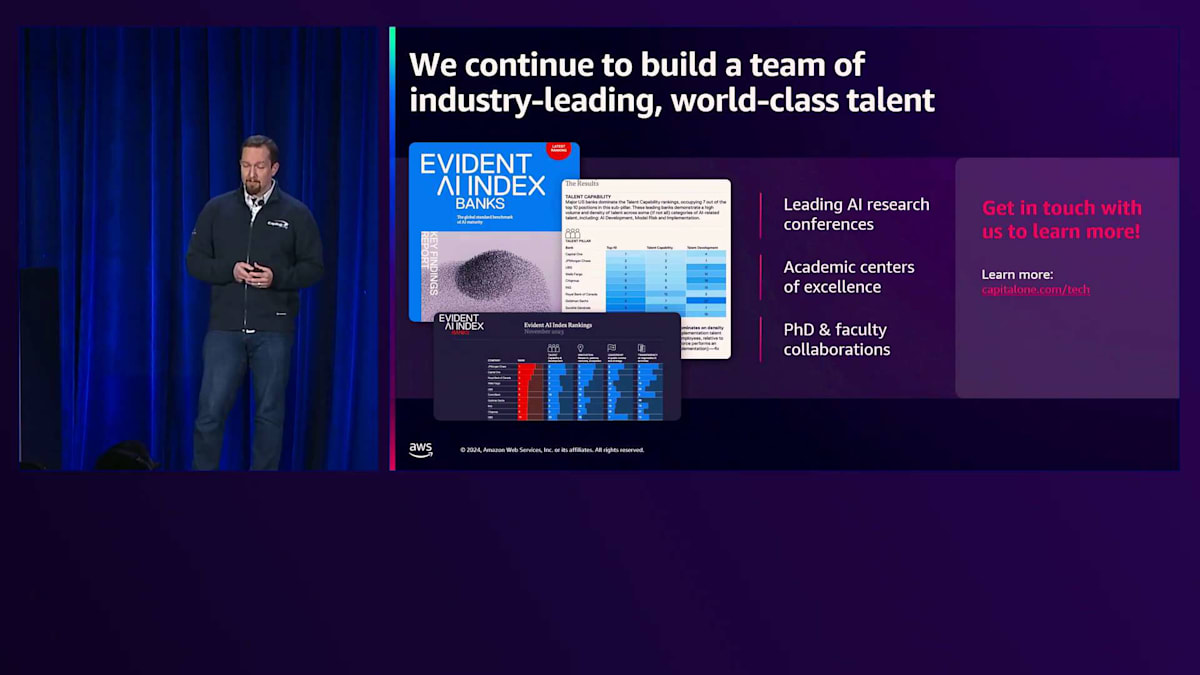Click 'Academic centers of excellence' bullet
This screenshot has height=675, width=1200.
point(848,277)
